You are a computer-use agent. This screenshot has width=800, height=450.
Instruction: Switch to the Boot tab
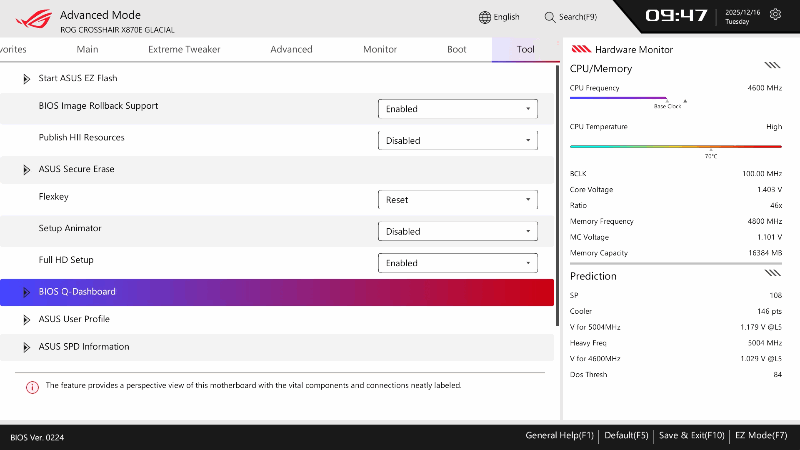pyautogui.click(x=457, y=49)
